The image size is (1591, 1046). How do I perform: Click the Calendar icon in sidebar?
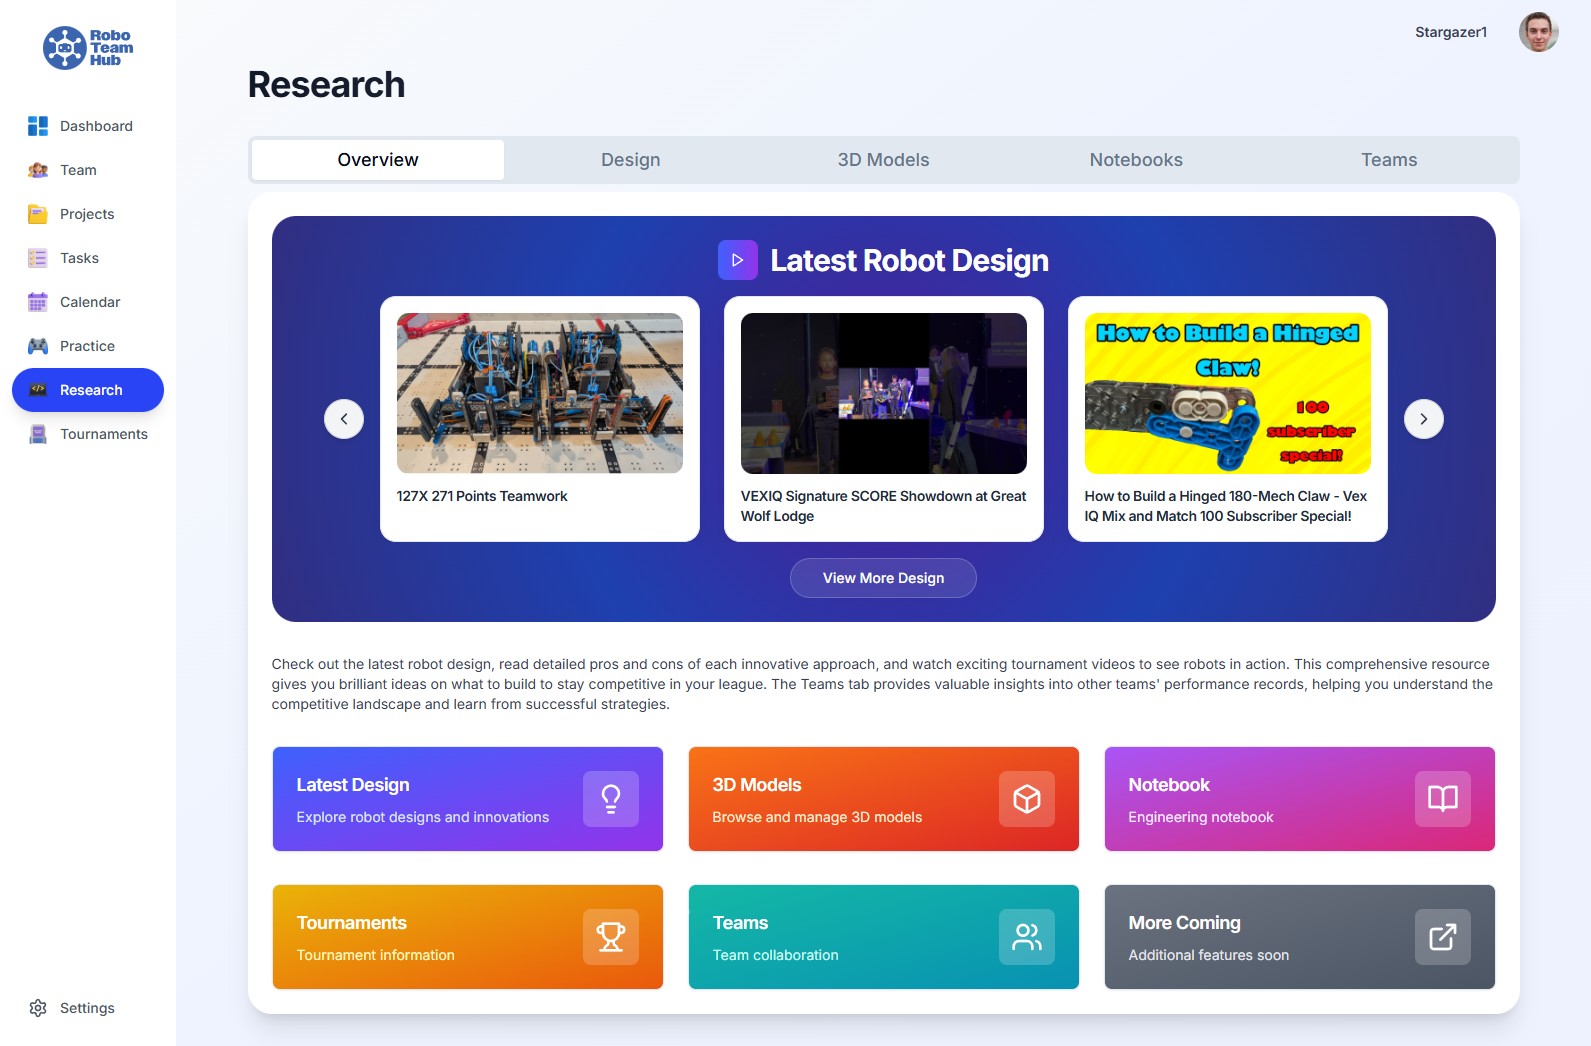click(x=38, y=302)
